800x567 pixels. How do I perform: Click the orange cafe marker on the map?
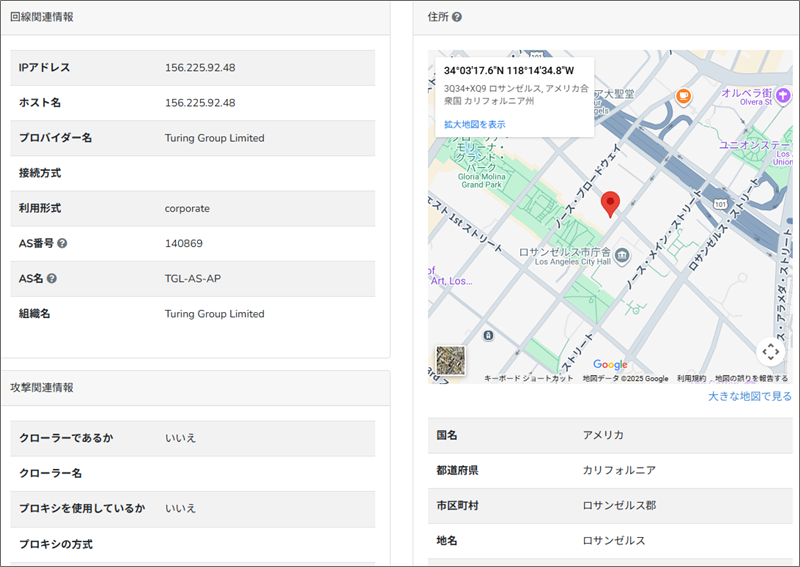pyautogui.click(x=684, y=97)
